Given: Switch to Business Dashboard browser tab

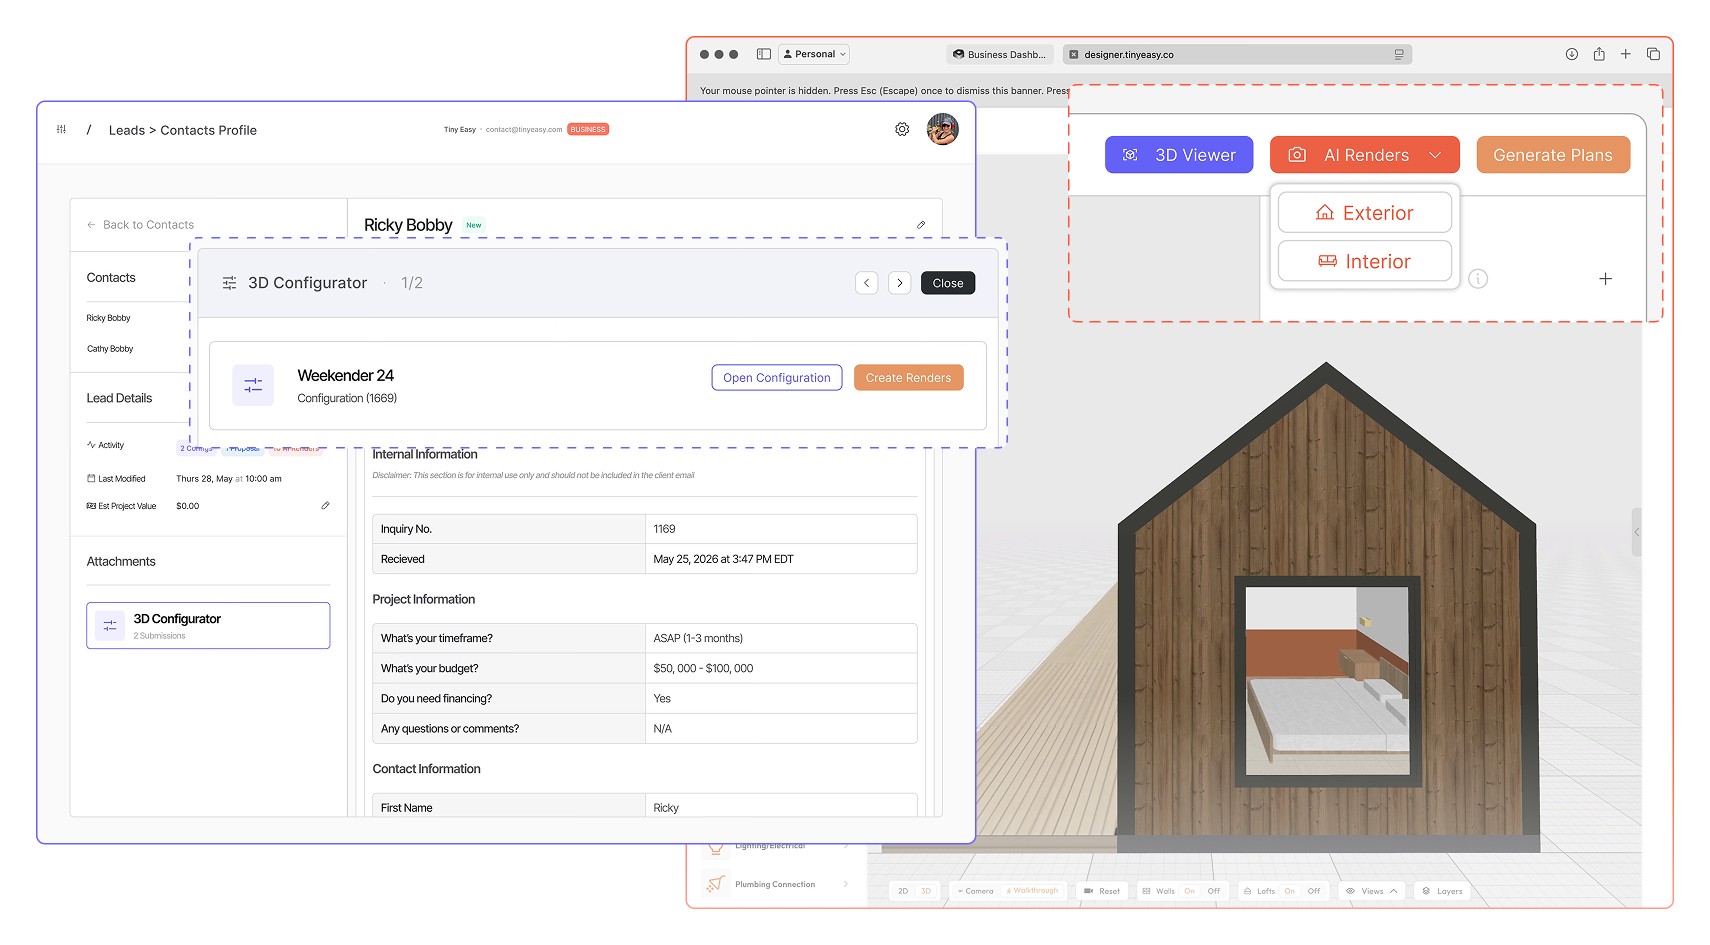Looking at the screenshot, I should [999, 54].
